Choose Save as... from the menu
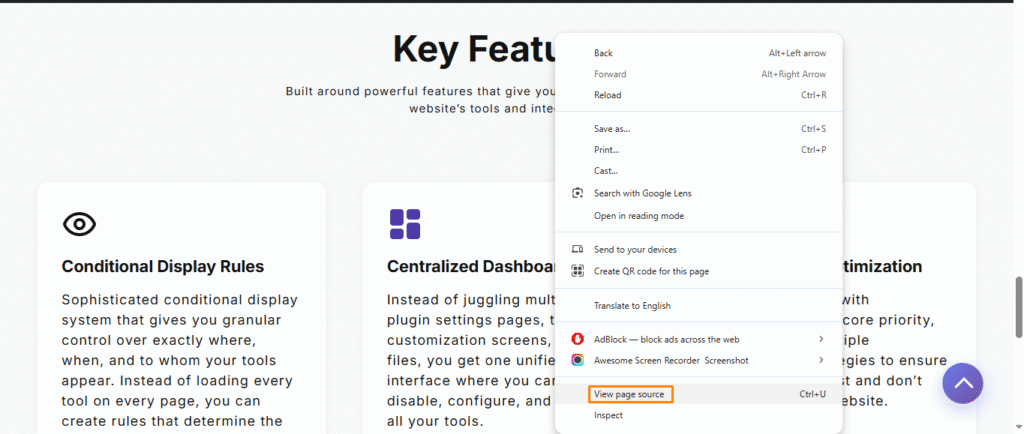 [699, 129]
